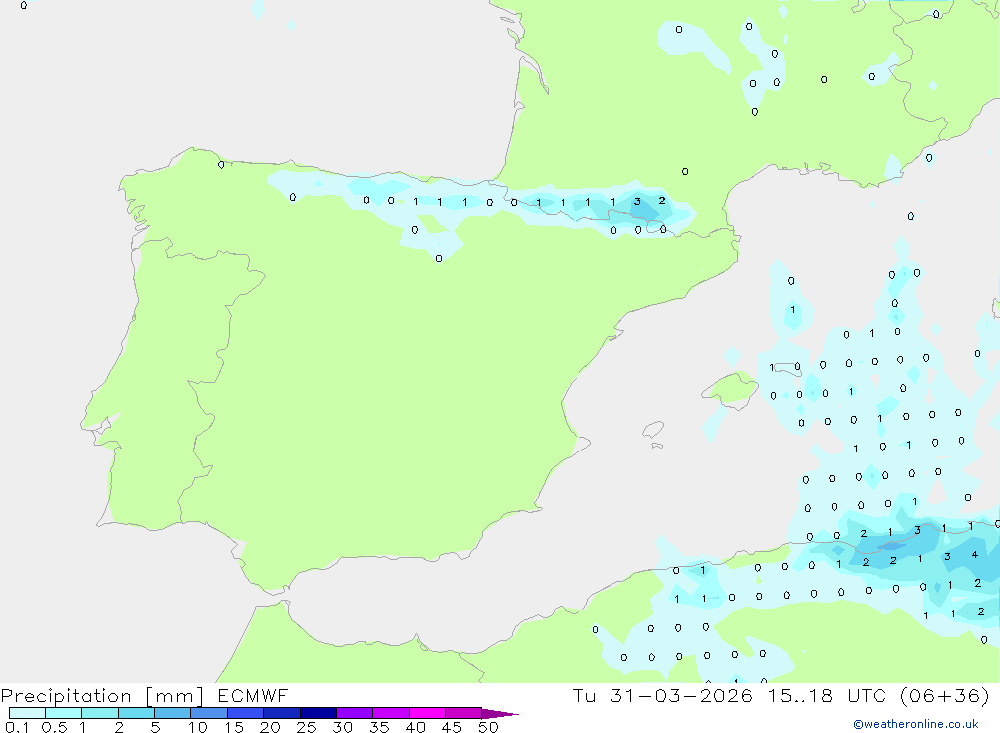Screen dimensions: 1000x733
Task: Click the 0.1–0.5 mm lightest cyan legend swatch
Action: (27, 713)
